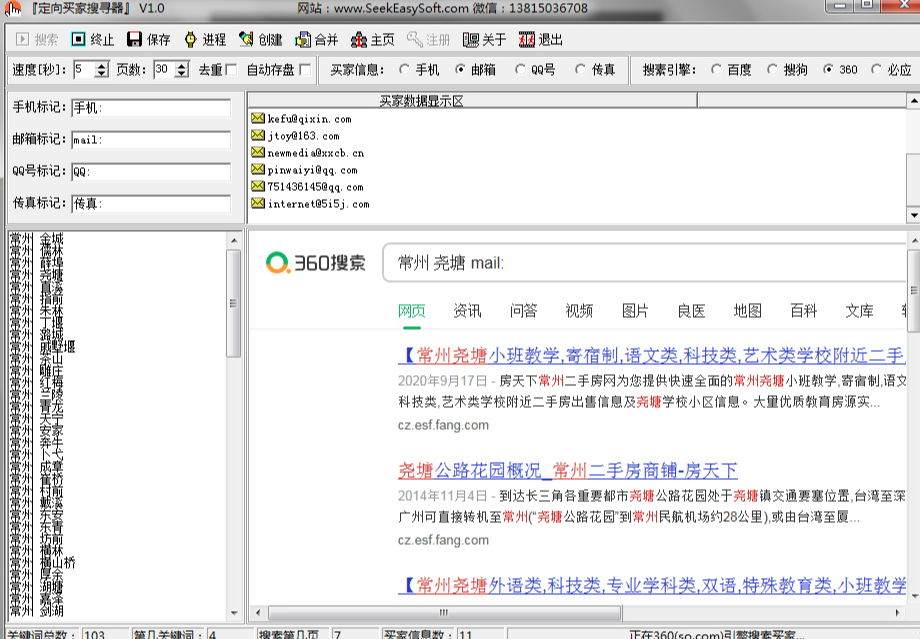Enable the 去重 checkbox
Image resolution: width=920 pixels, height=639 pixels.
pyautogui.click(x=231, y=70)
